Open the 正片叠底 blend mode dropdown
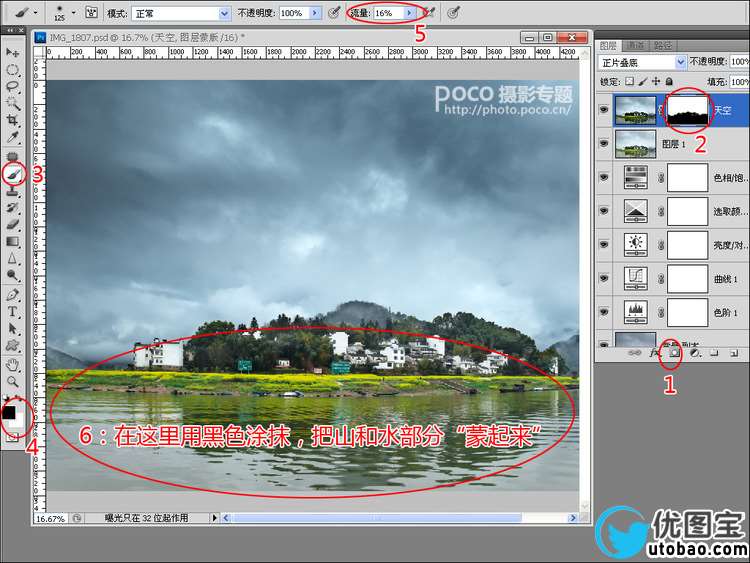The image size is (750, 563). [642, 62]
